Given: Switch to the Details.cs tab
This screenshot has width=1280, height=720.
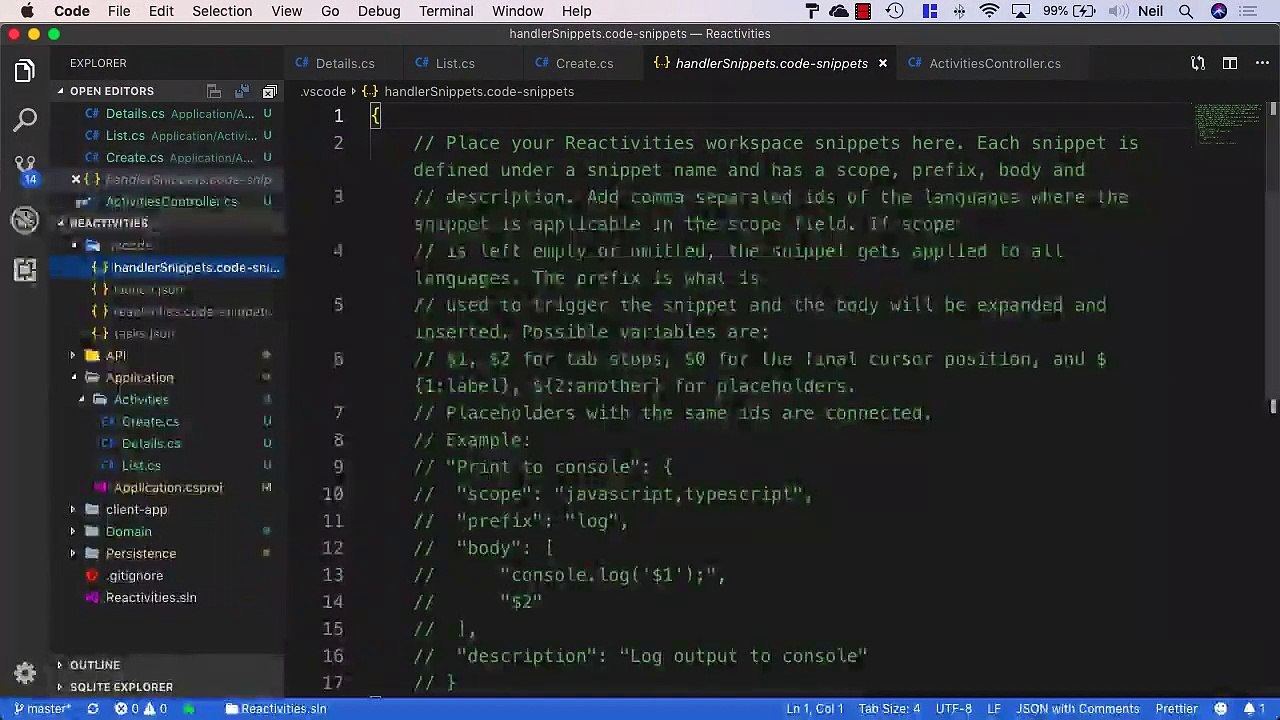Looking at the screenshot, I should click(344, 63).
